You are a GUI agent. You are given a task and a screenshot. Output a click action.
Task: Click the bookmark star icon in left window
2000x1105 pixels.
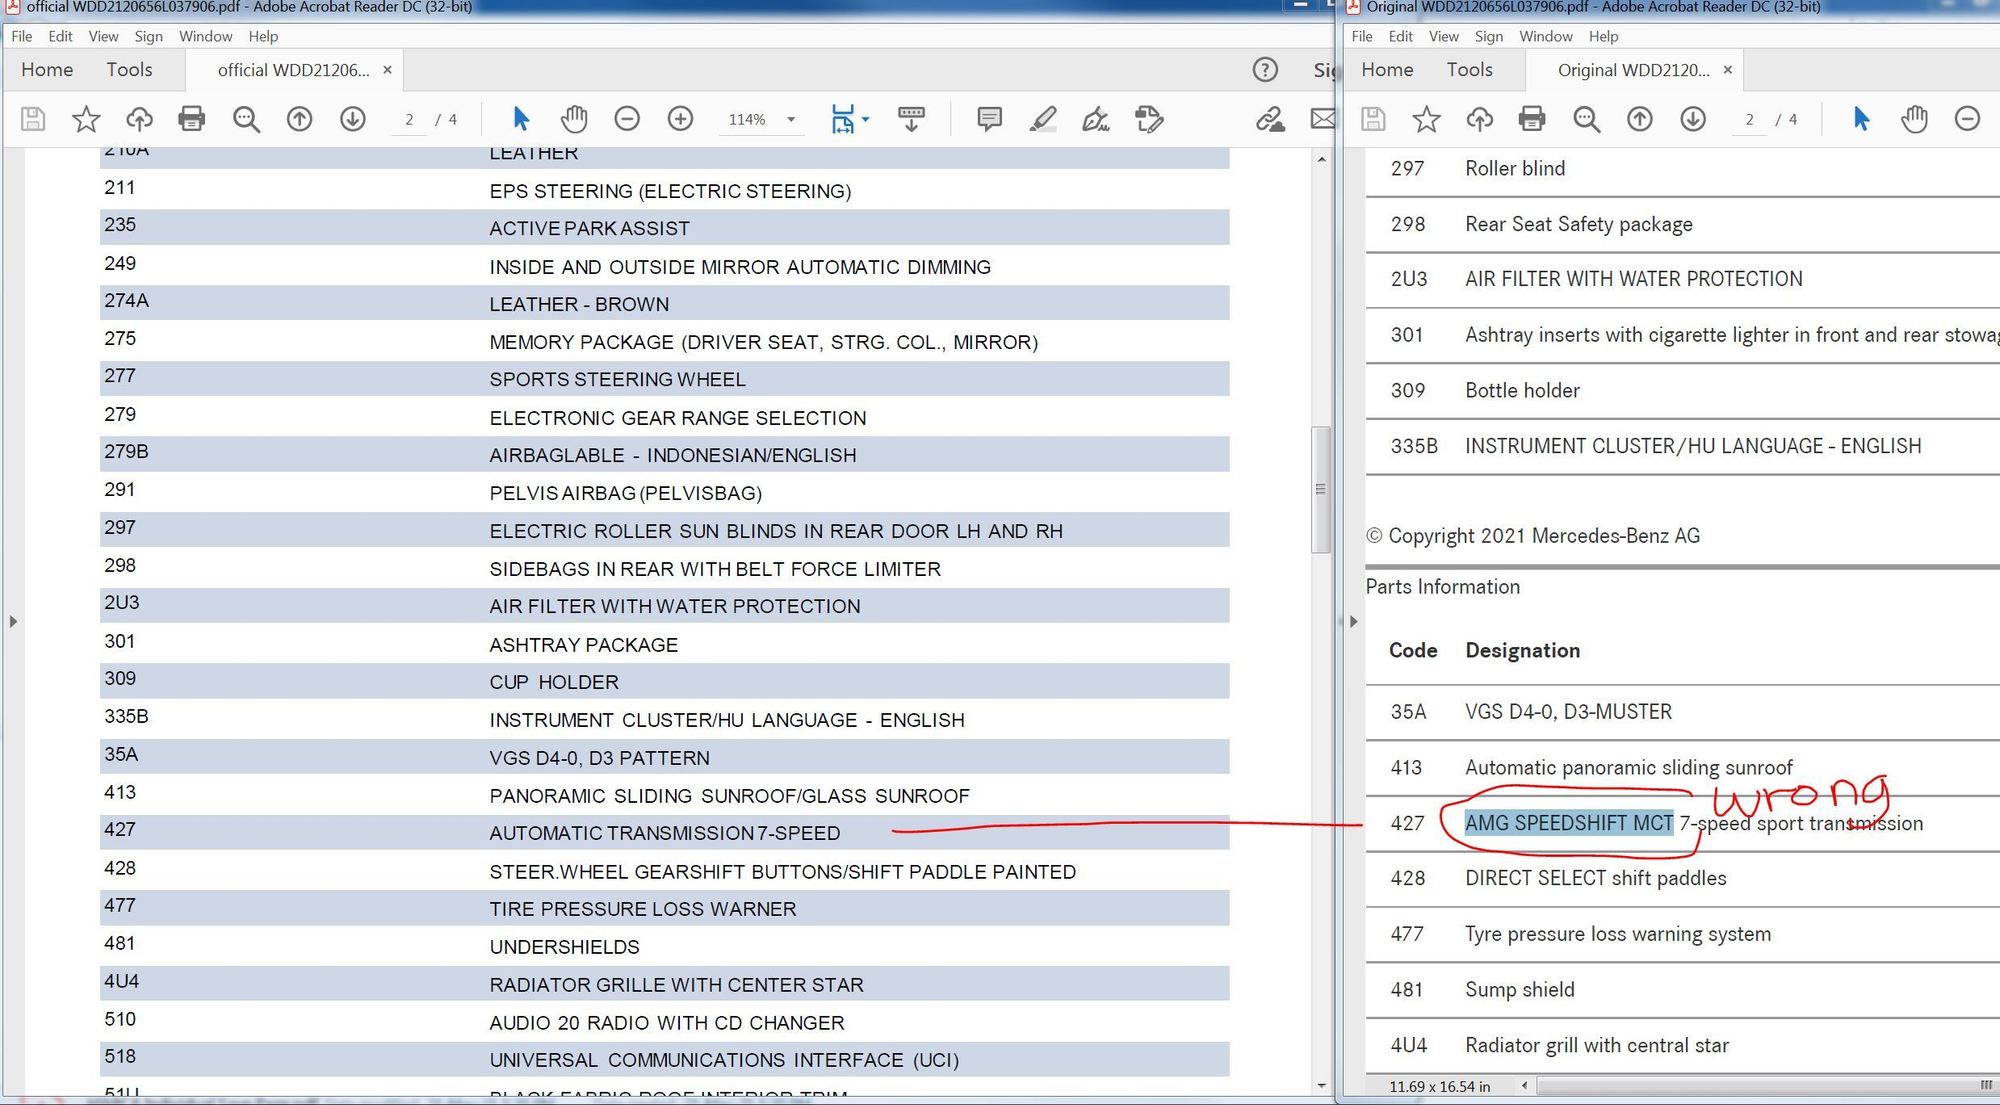(86, 119)
